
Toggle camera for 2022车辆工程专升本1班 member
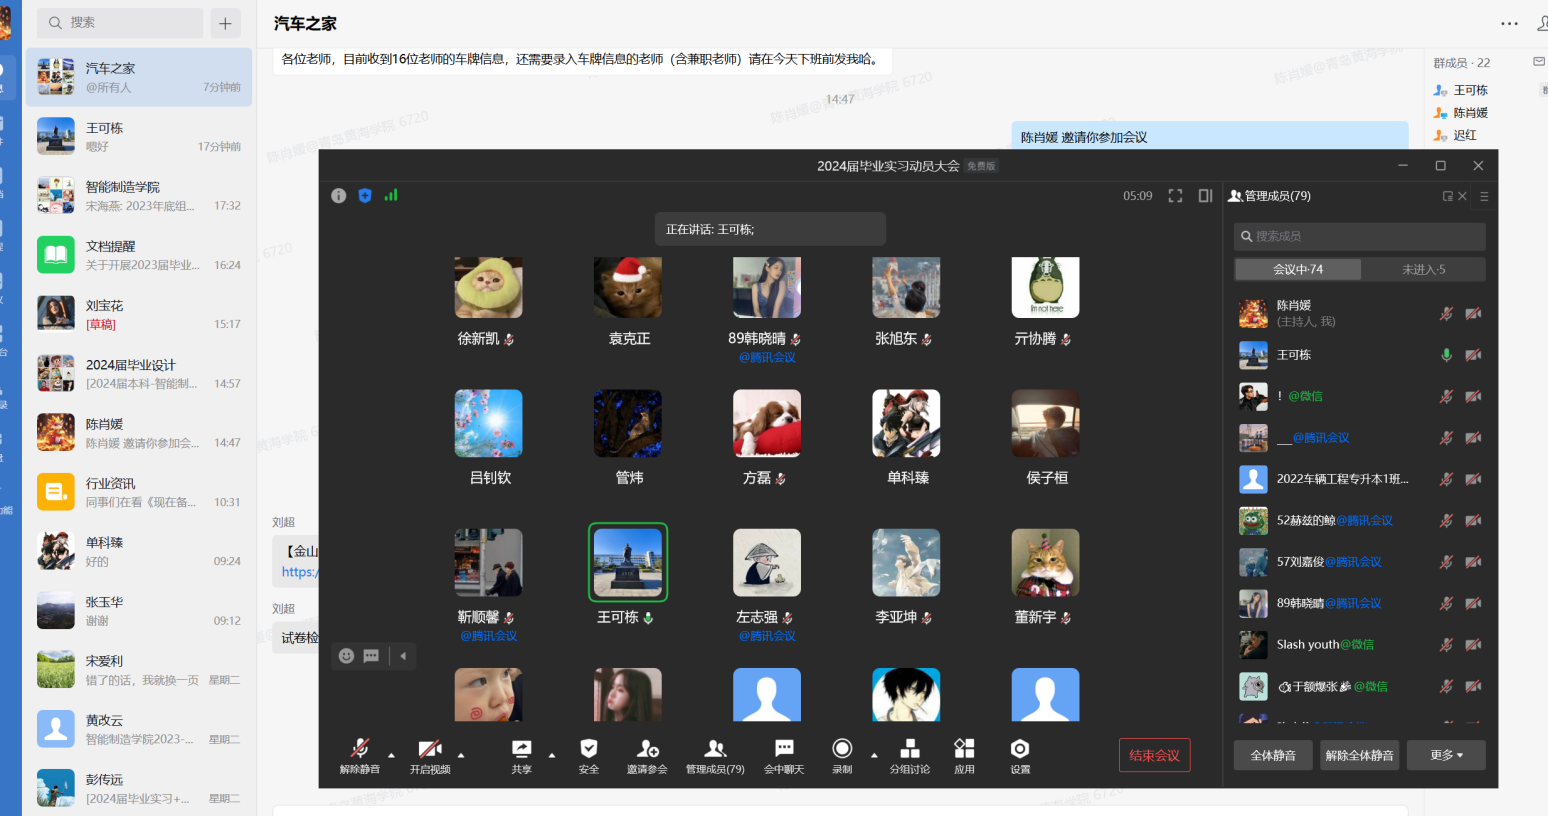click(1473, 479)
